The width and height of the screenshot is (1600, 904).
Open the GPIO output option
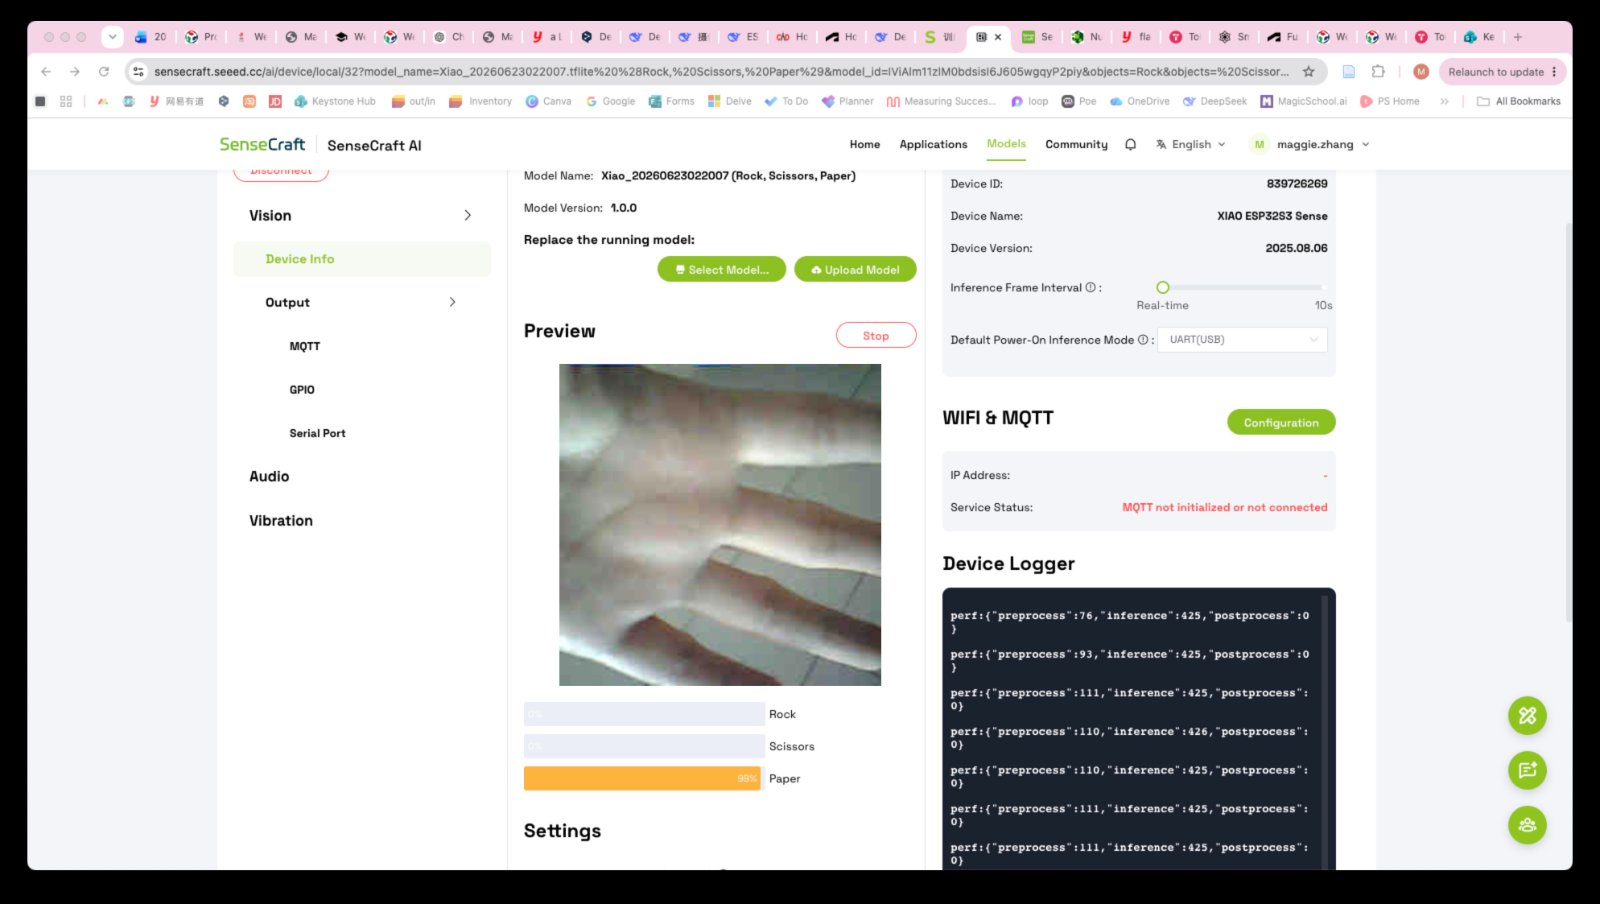click(302, 390)
